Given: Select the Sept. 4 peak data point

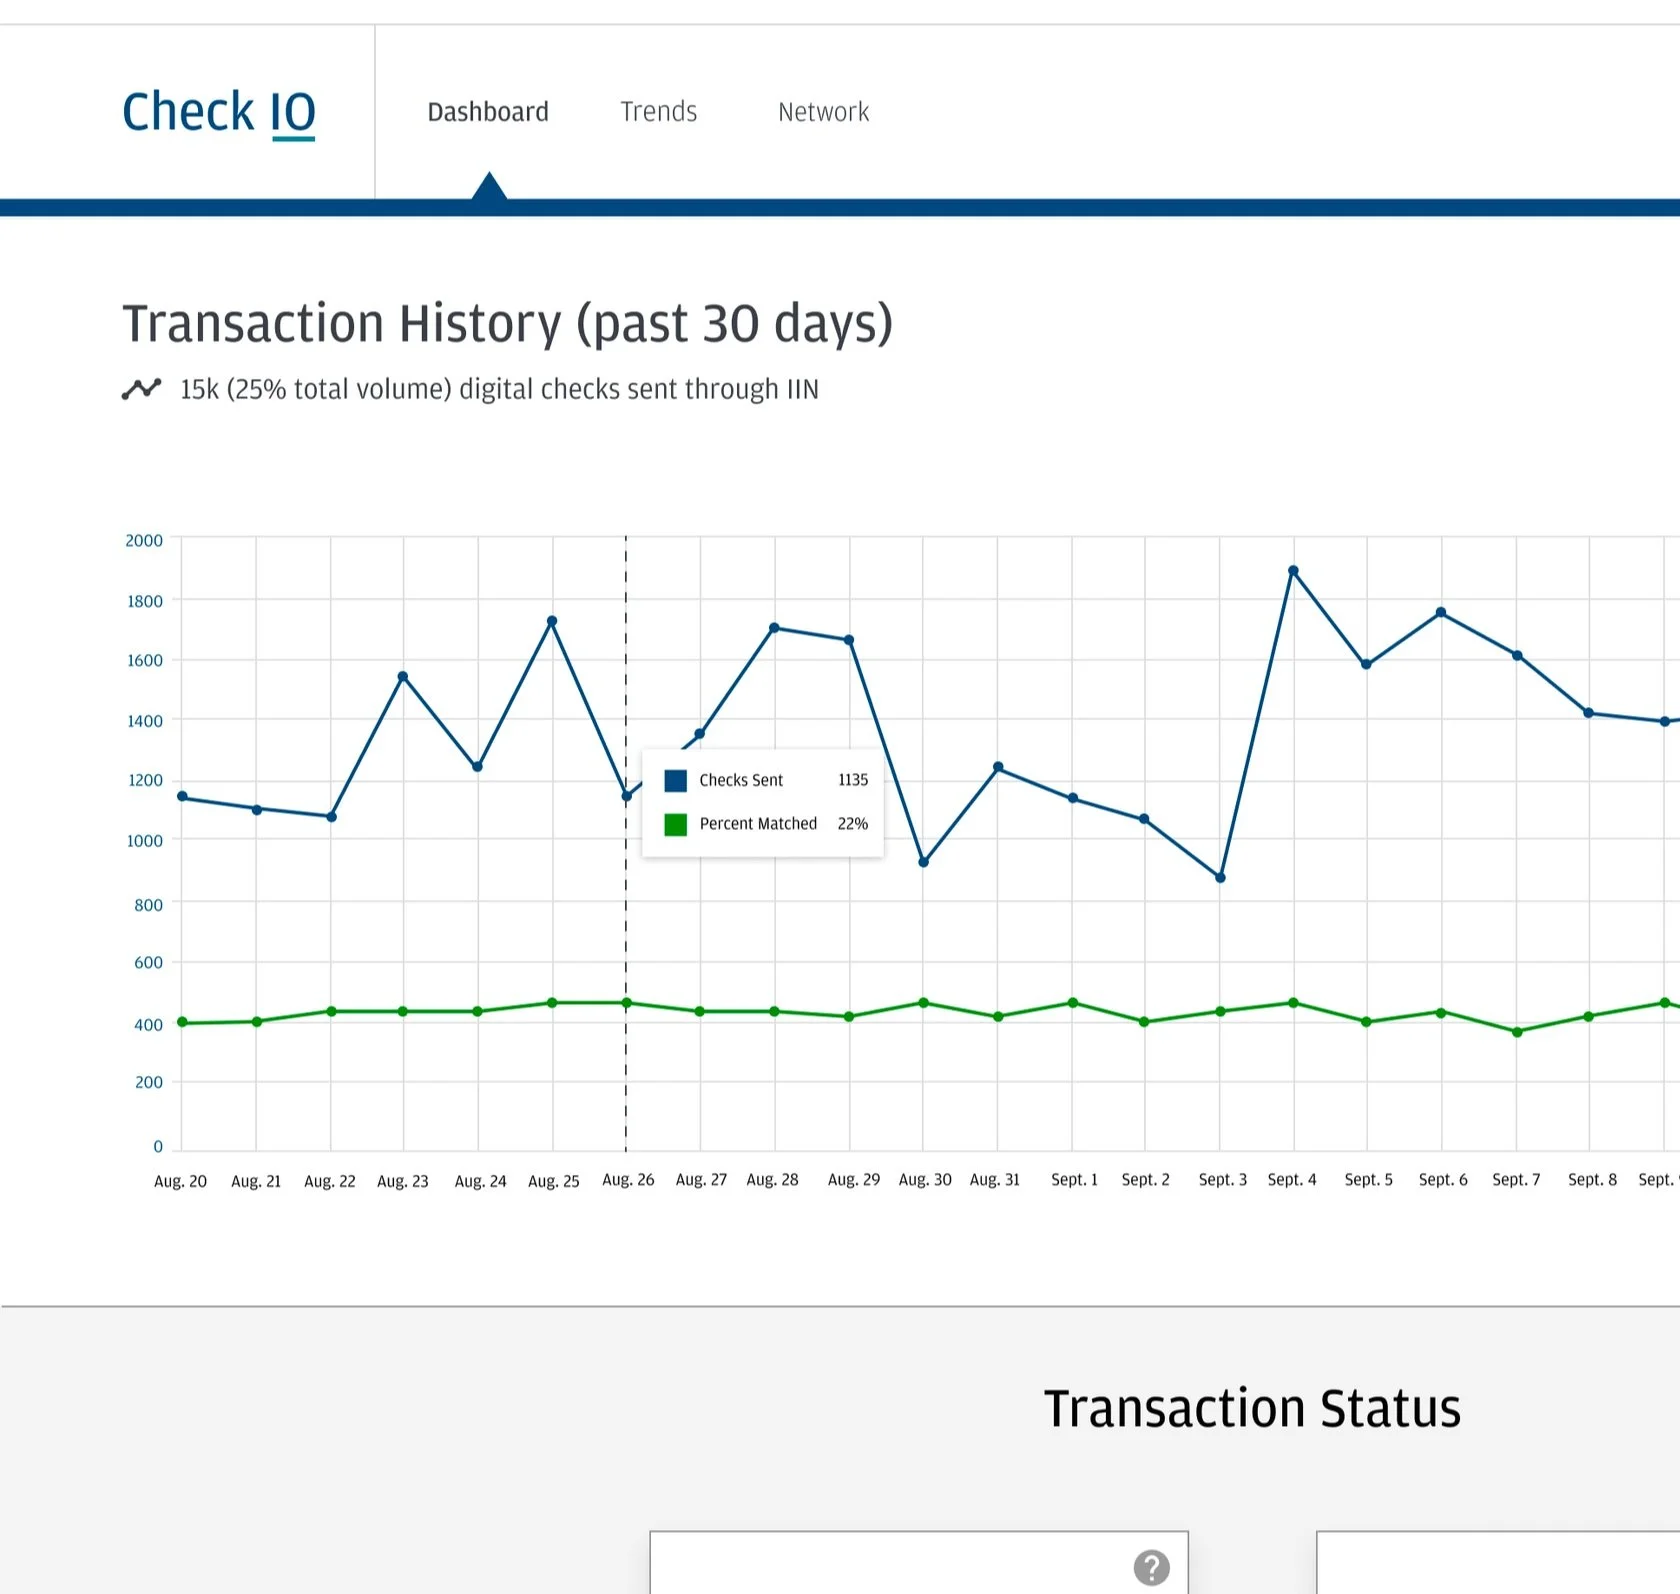Looking at the screenshot, I should (1293, 571).
